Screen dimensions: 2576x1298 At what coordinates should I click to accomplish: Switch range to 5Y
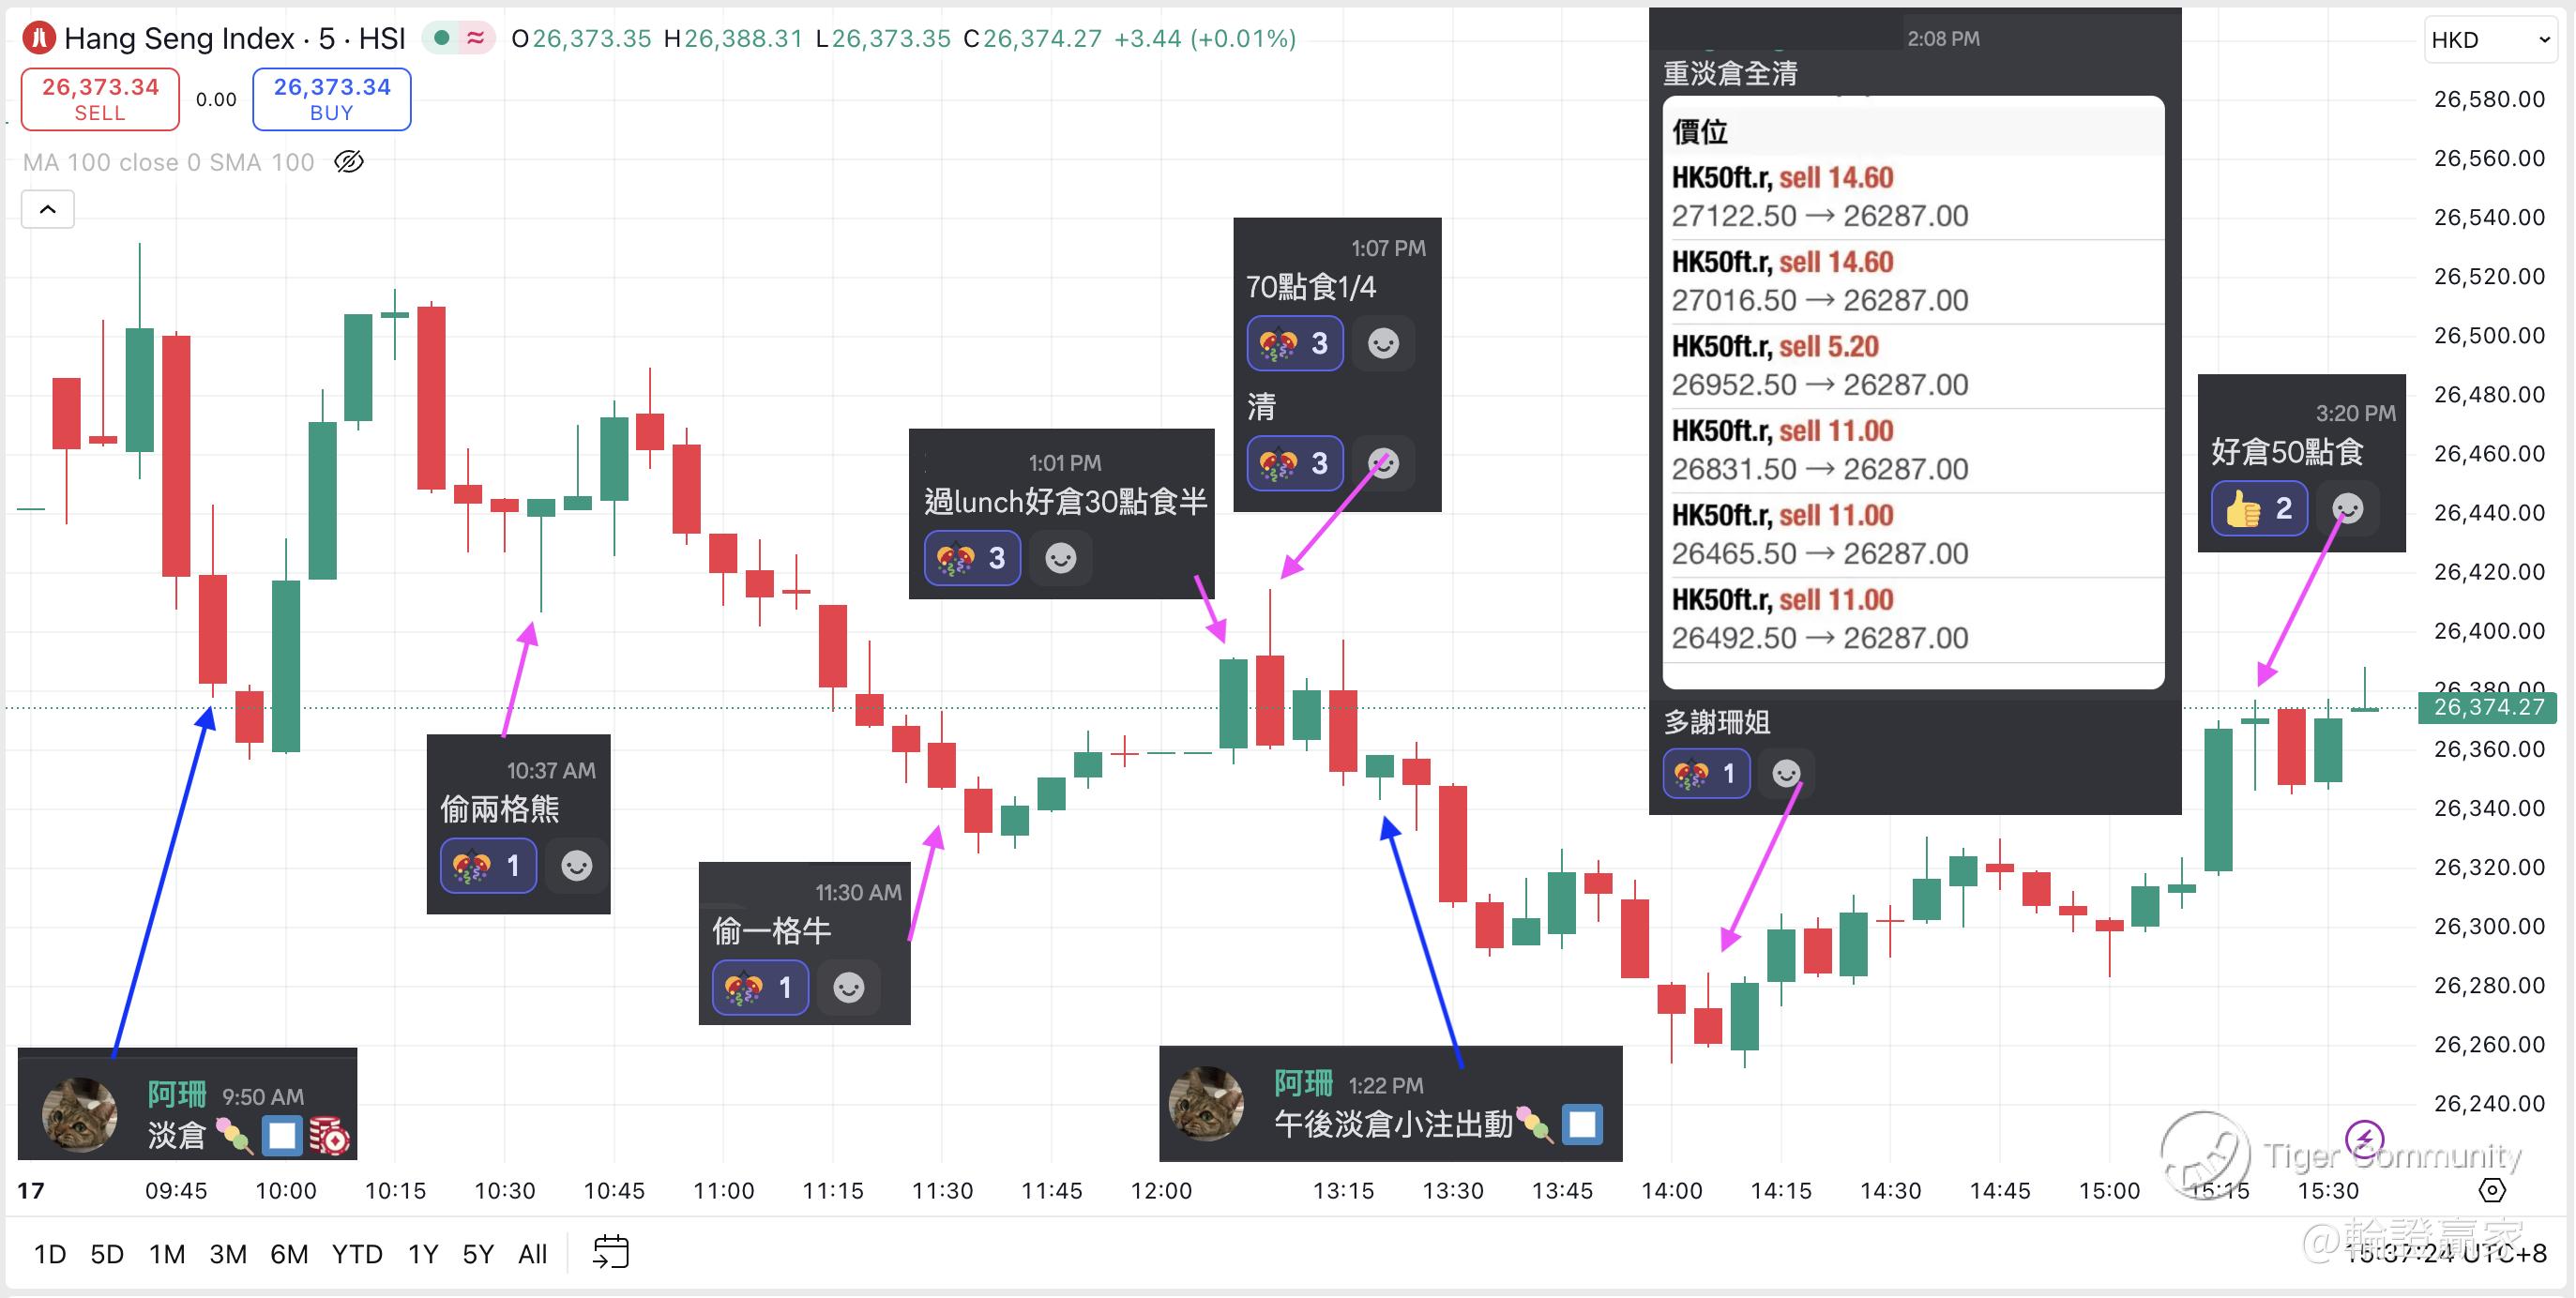click(477, 1254)
